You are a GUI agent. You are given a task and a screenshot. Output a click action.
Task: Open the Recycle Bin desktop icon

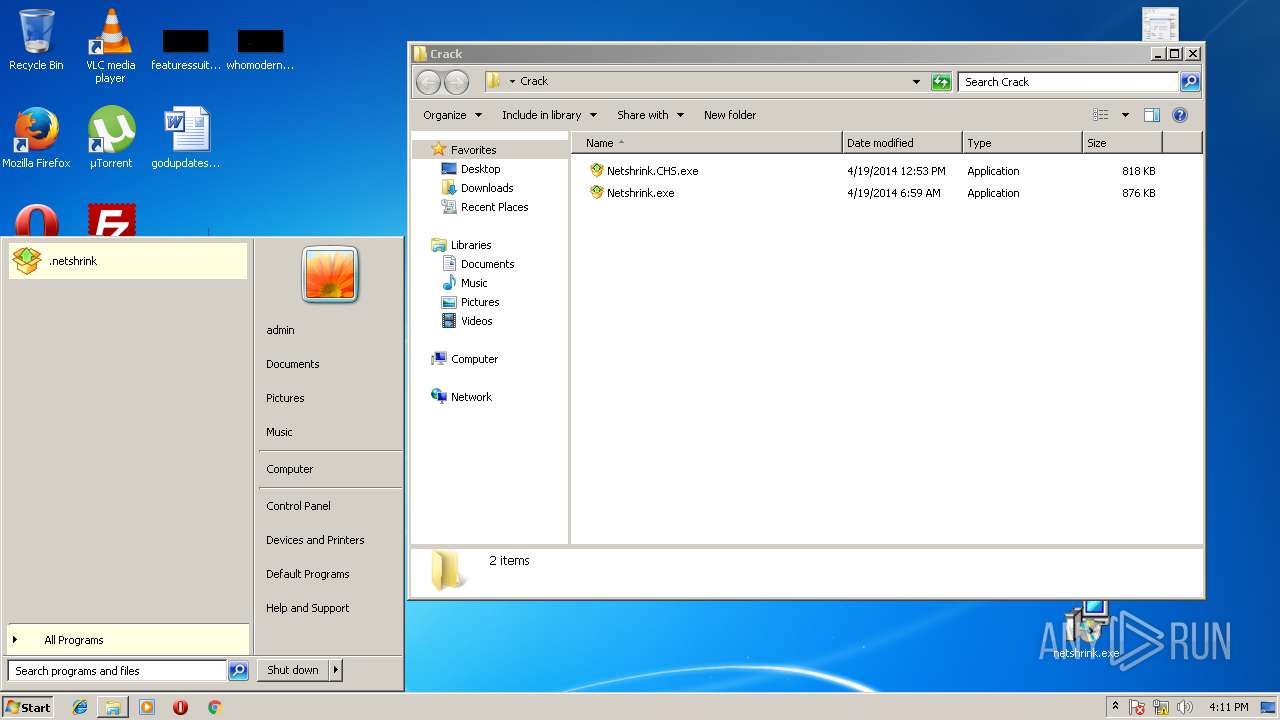(36, 40)
